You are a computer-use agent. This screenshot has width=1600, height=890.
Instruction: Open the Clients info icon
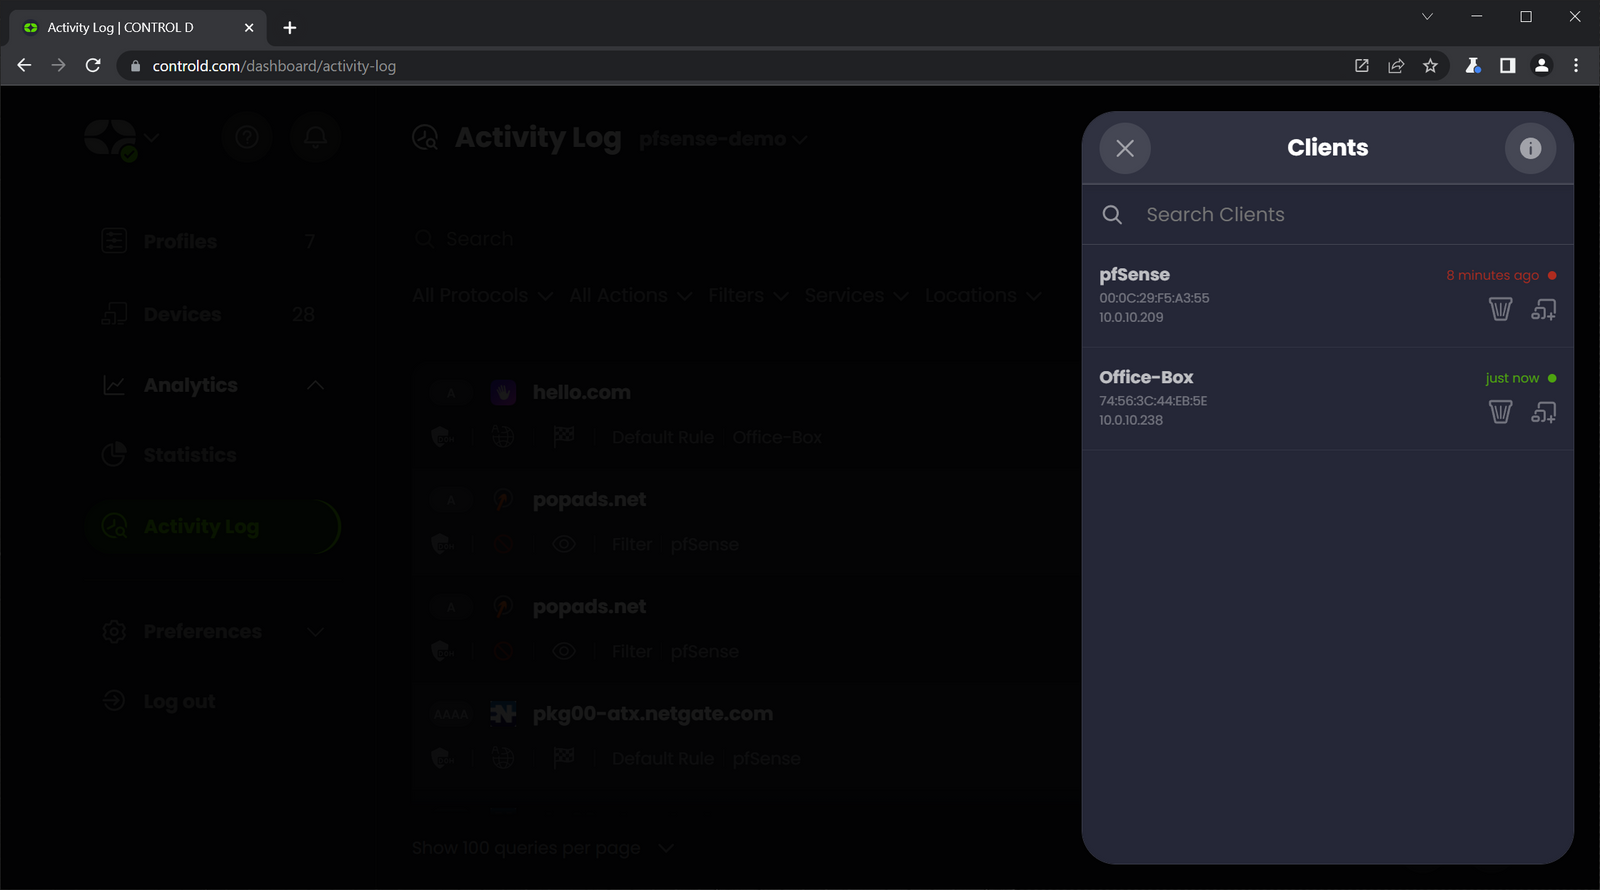pyautogui.click(x=1530, y=148)
